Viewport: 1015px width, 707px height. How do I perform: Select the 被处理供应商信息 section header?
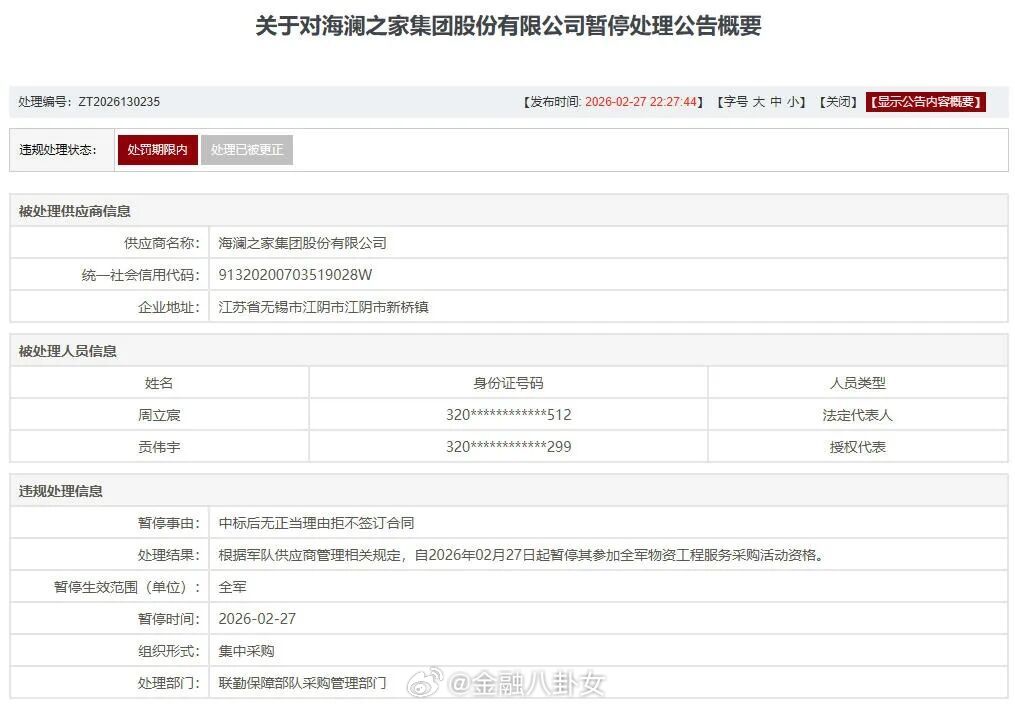pos(75,210)
